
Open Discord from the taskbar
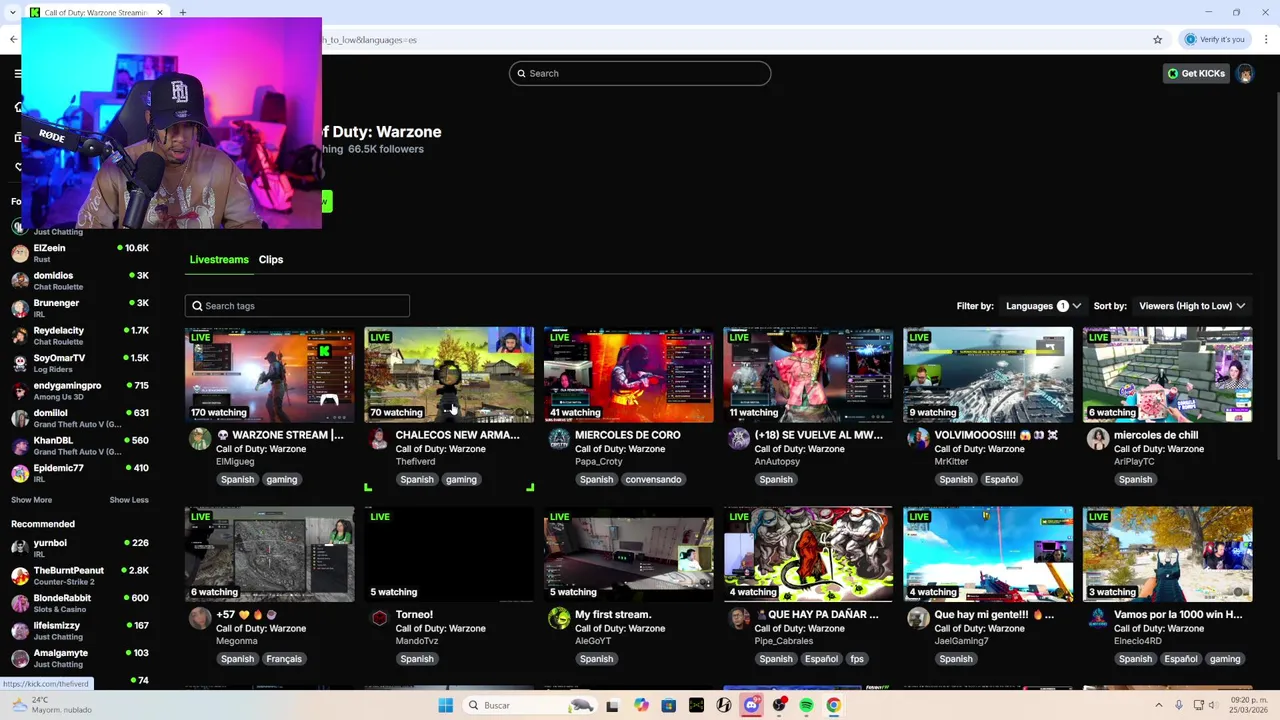752,705
